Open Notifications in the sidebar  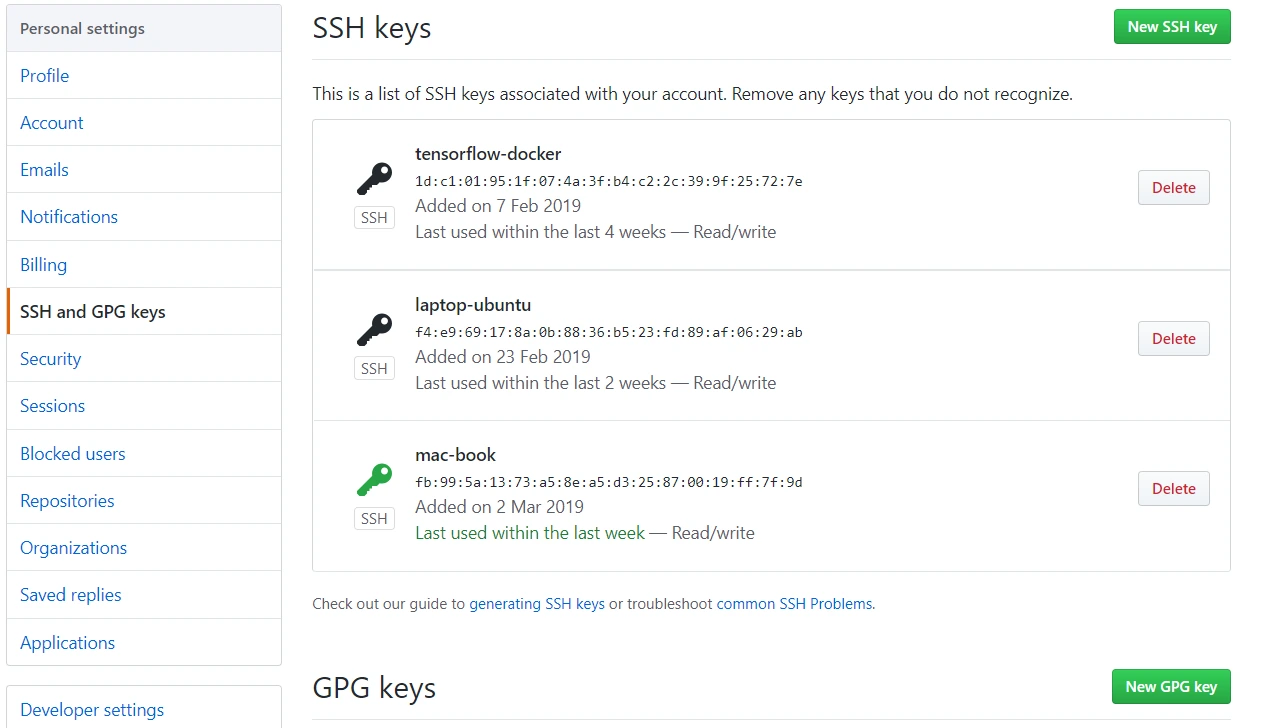click(69, 217)
